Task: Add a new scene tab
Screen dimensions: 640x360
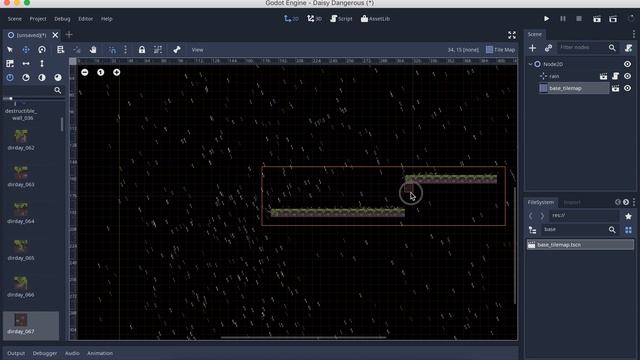Action: pyautogui.click(x=69, y=35)
